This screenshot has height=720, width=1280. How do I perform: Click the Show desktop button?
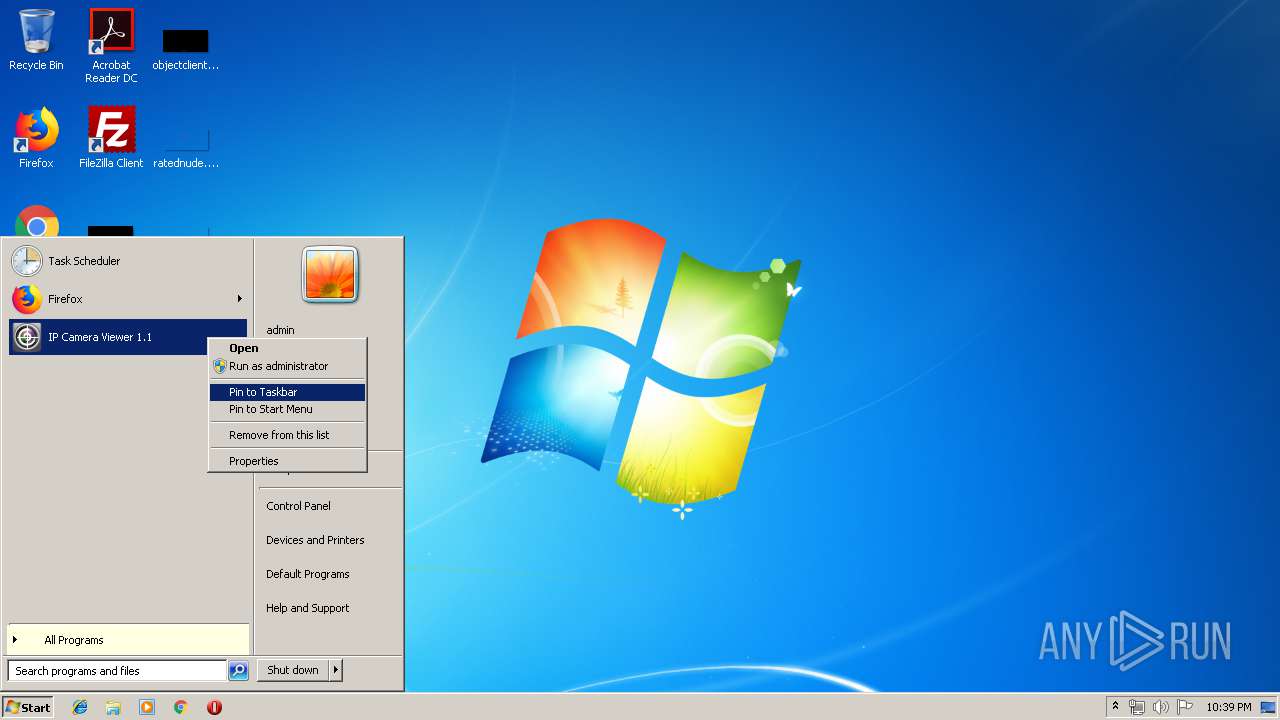pyautogui.click(x=1268, y=707)
